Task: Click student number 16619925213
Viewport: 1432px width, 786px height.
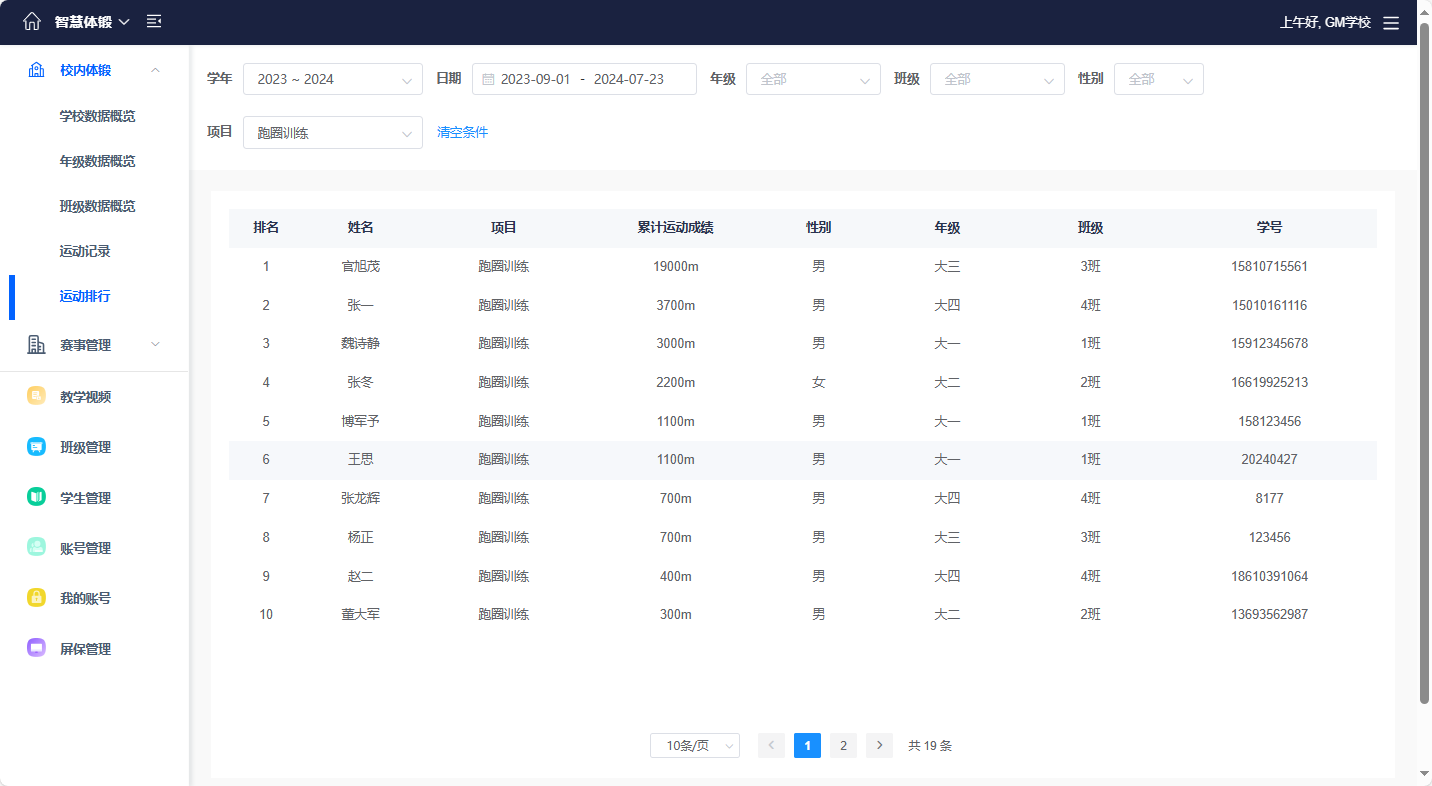Action: [1270, 382]
